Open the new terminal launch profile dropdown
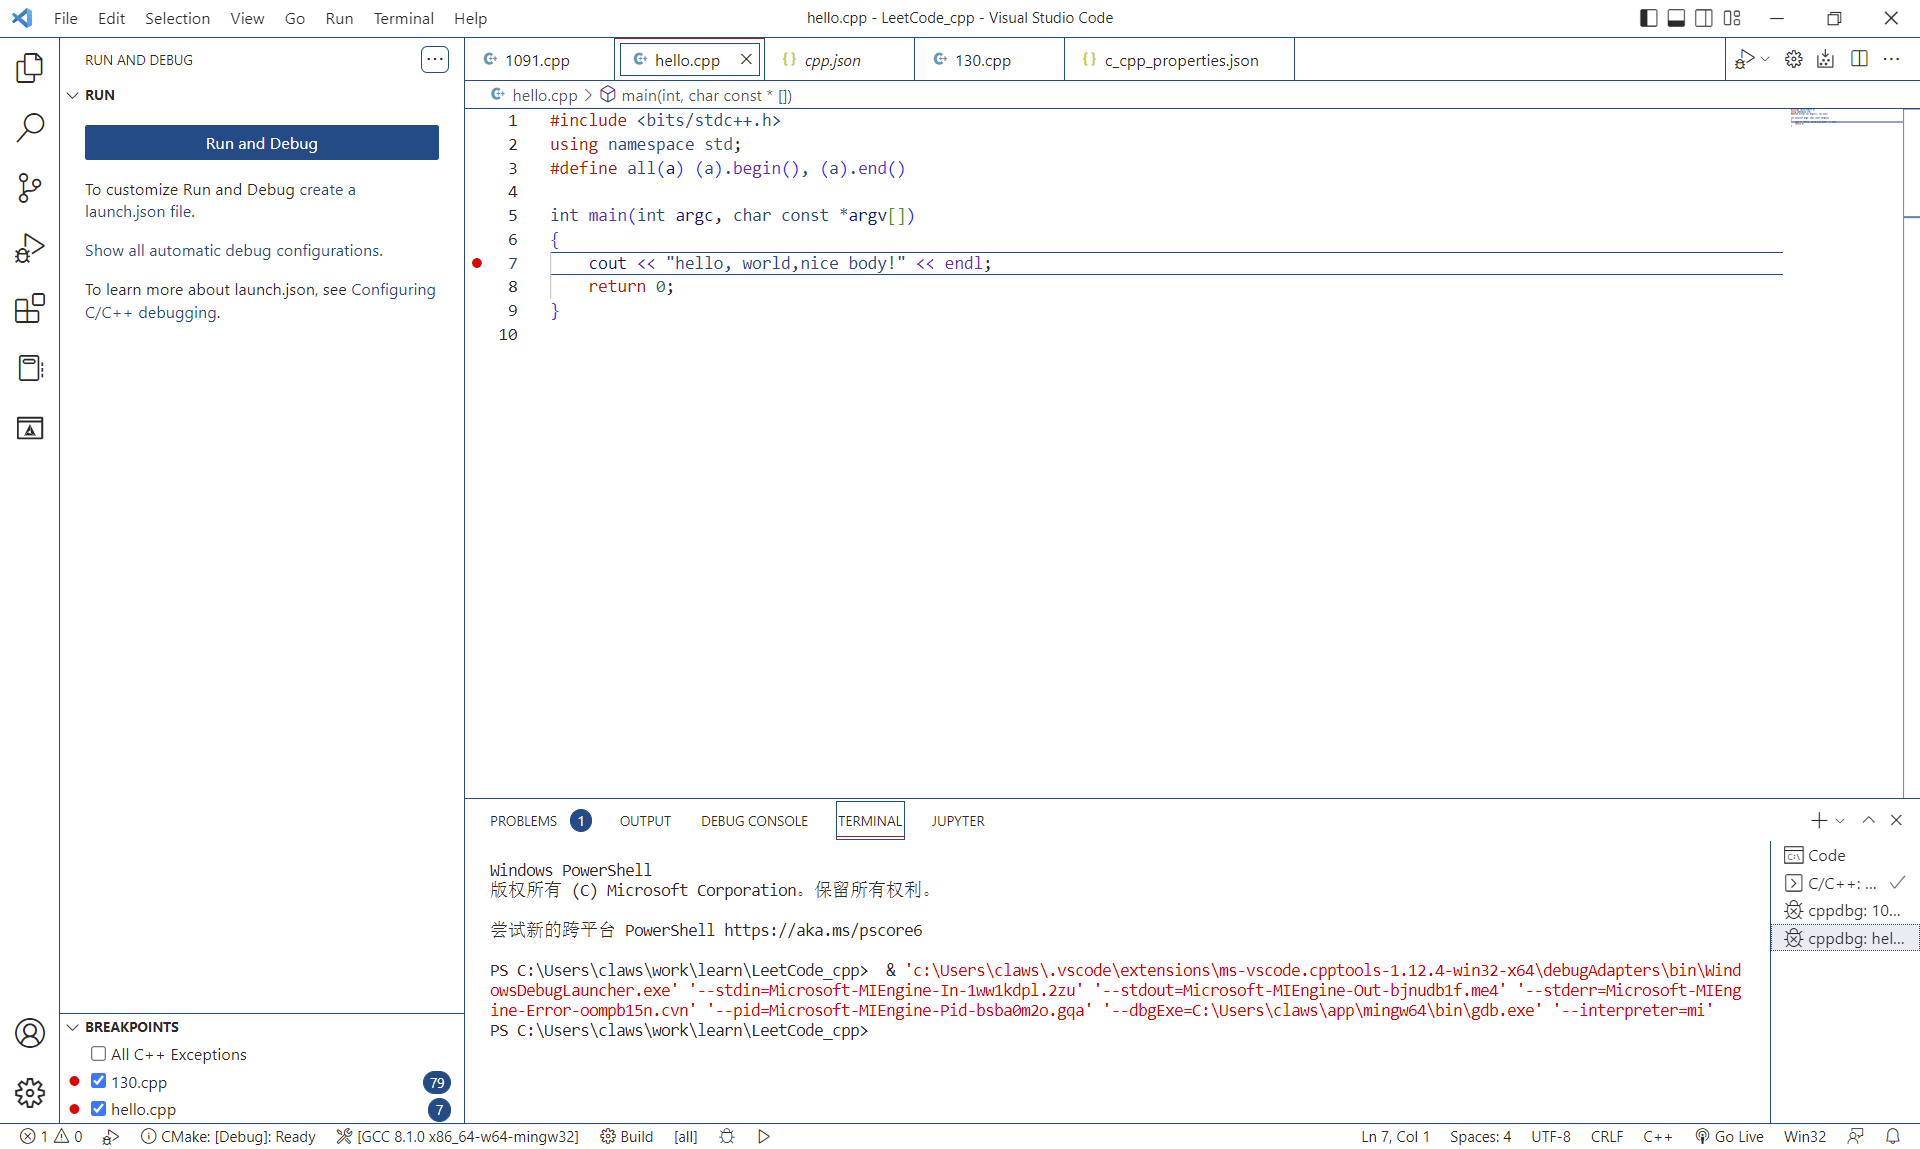 [1840, 820]
